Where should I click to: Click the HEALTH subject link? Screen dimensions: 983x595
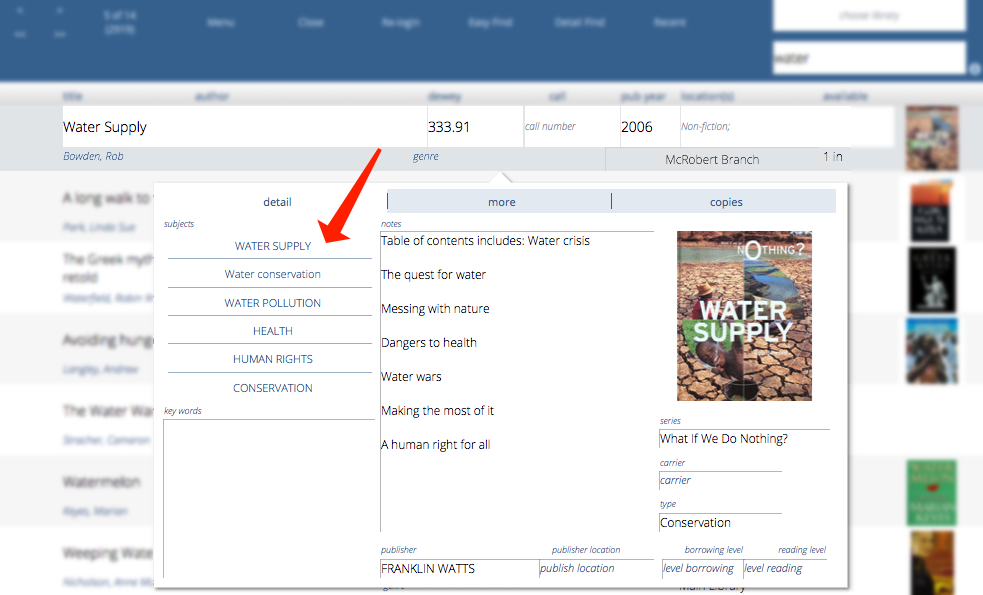pos(273,331)
